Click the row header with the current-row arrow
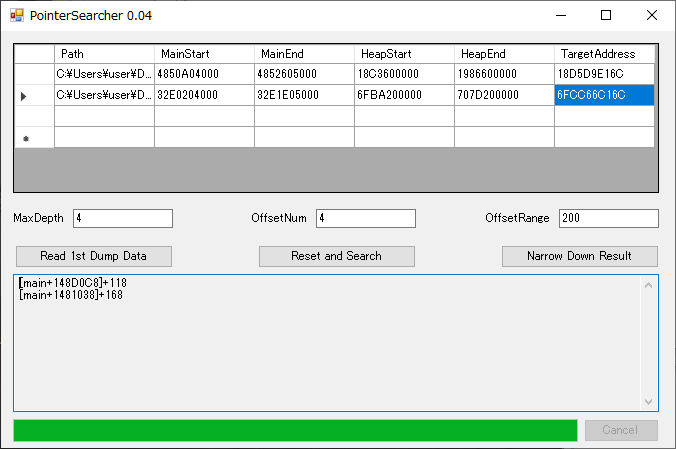The width and height of the screenshot is (676, 449). pos(34,95)
